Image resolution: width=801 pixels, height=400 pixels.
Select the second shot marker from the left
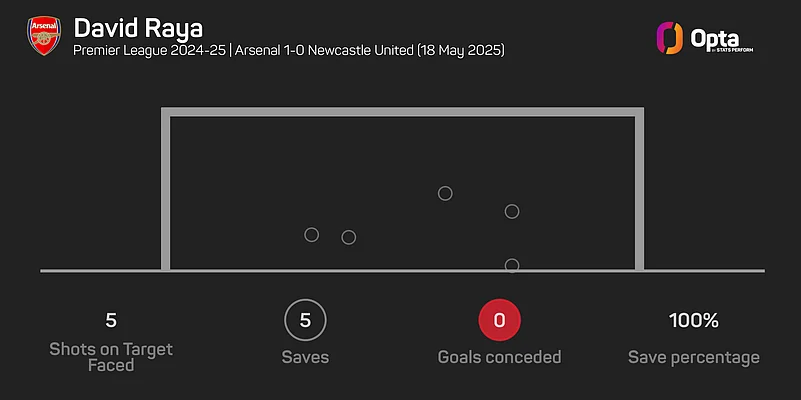[x=349, y=237]
